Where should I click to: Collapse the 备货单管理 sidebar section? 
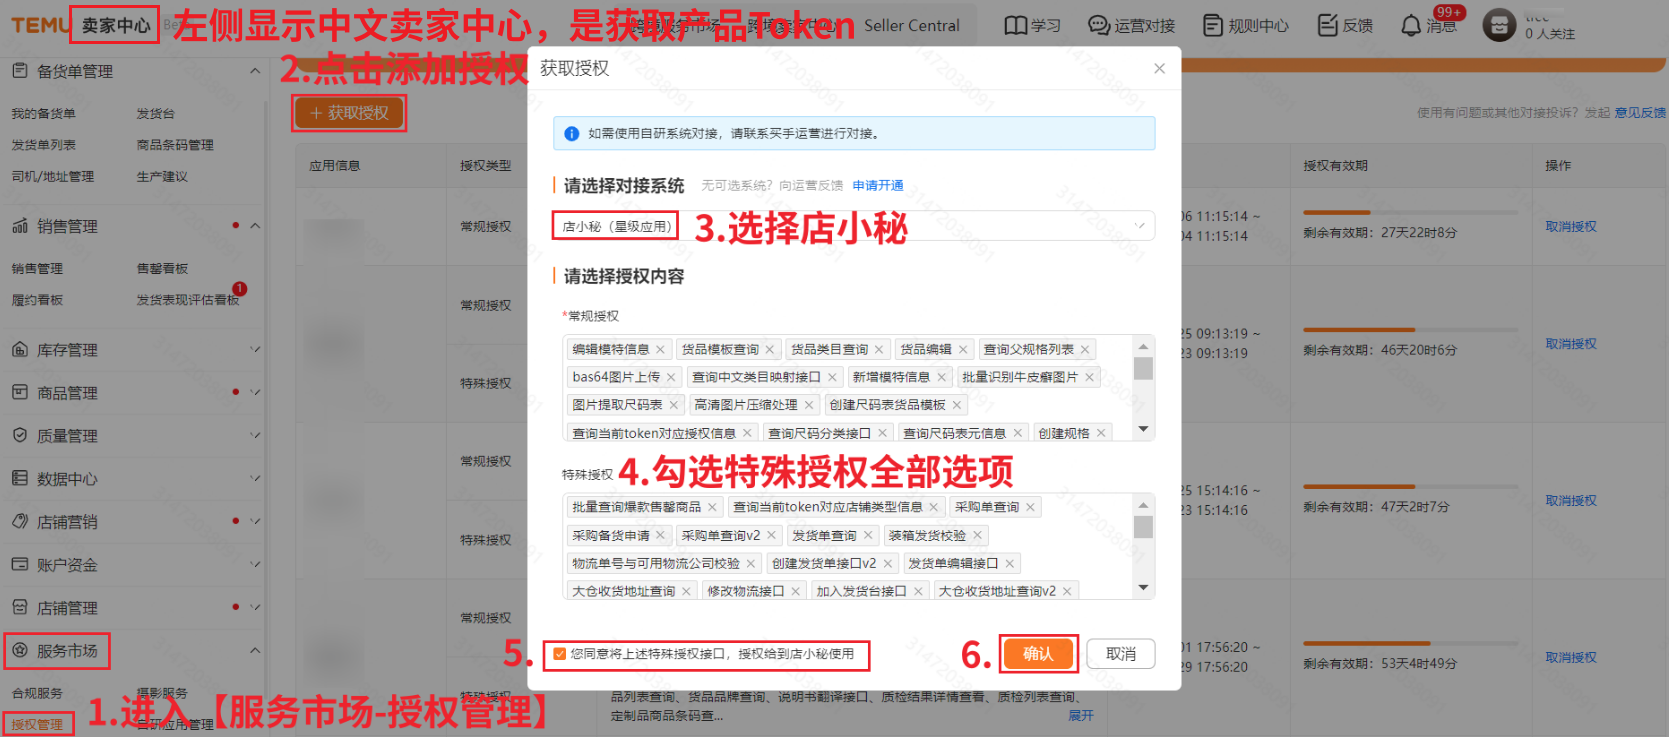point(255,71)
